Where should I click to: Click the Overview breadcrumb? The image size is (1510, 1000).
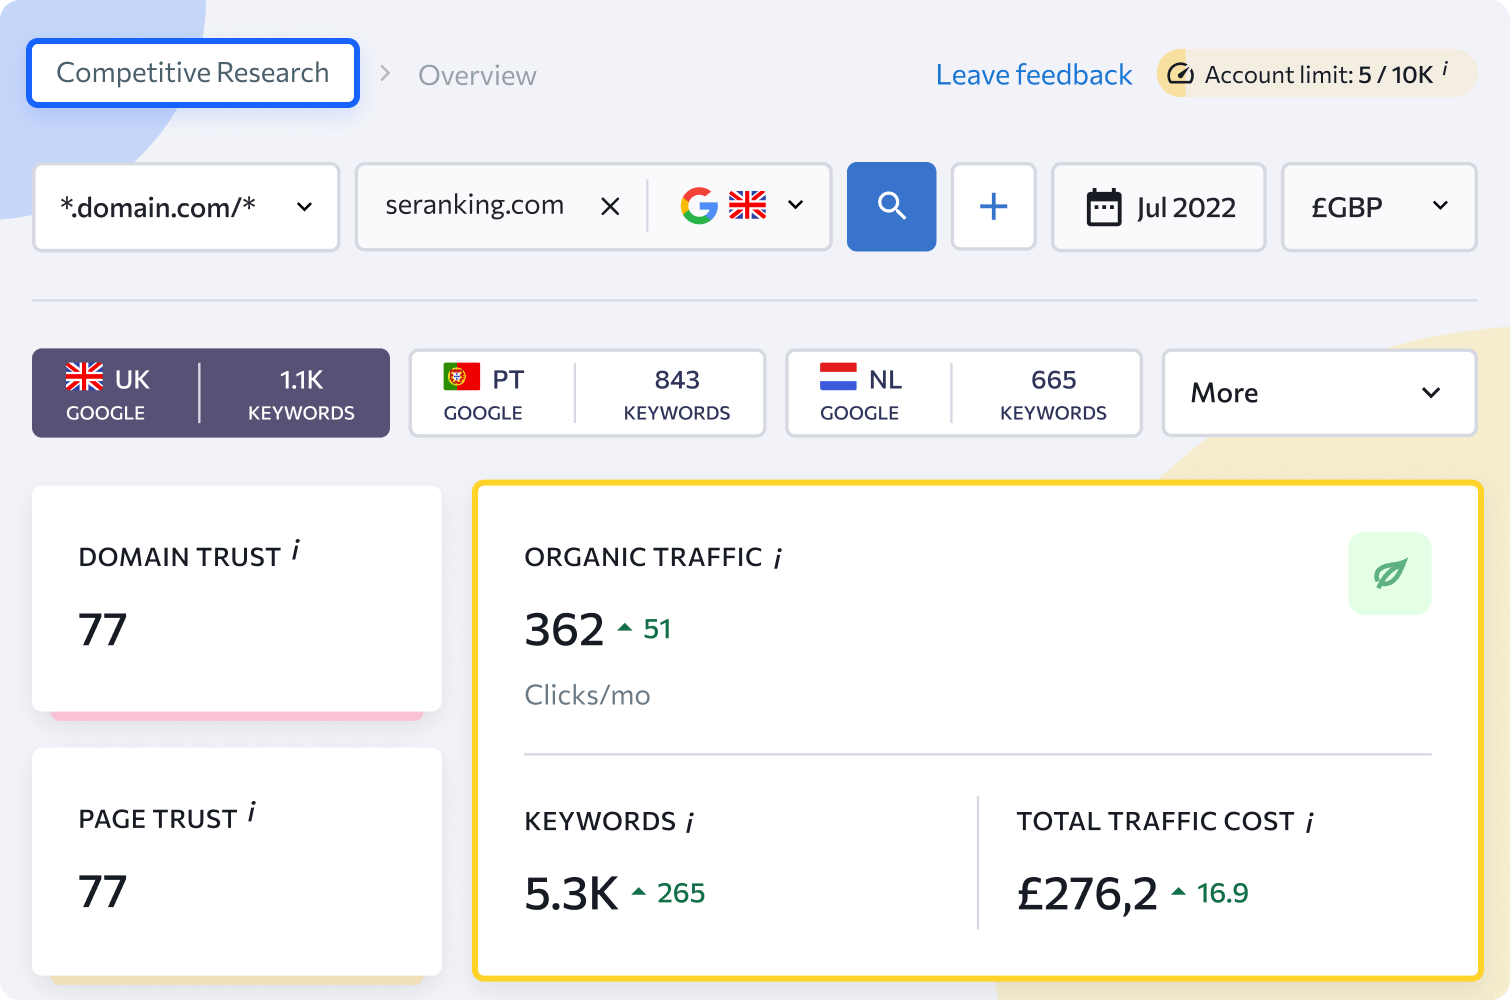point(477,75)
